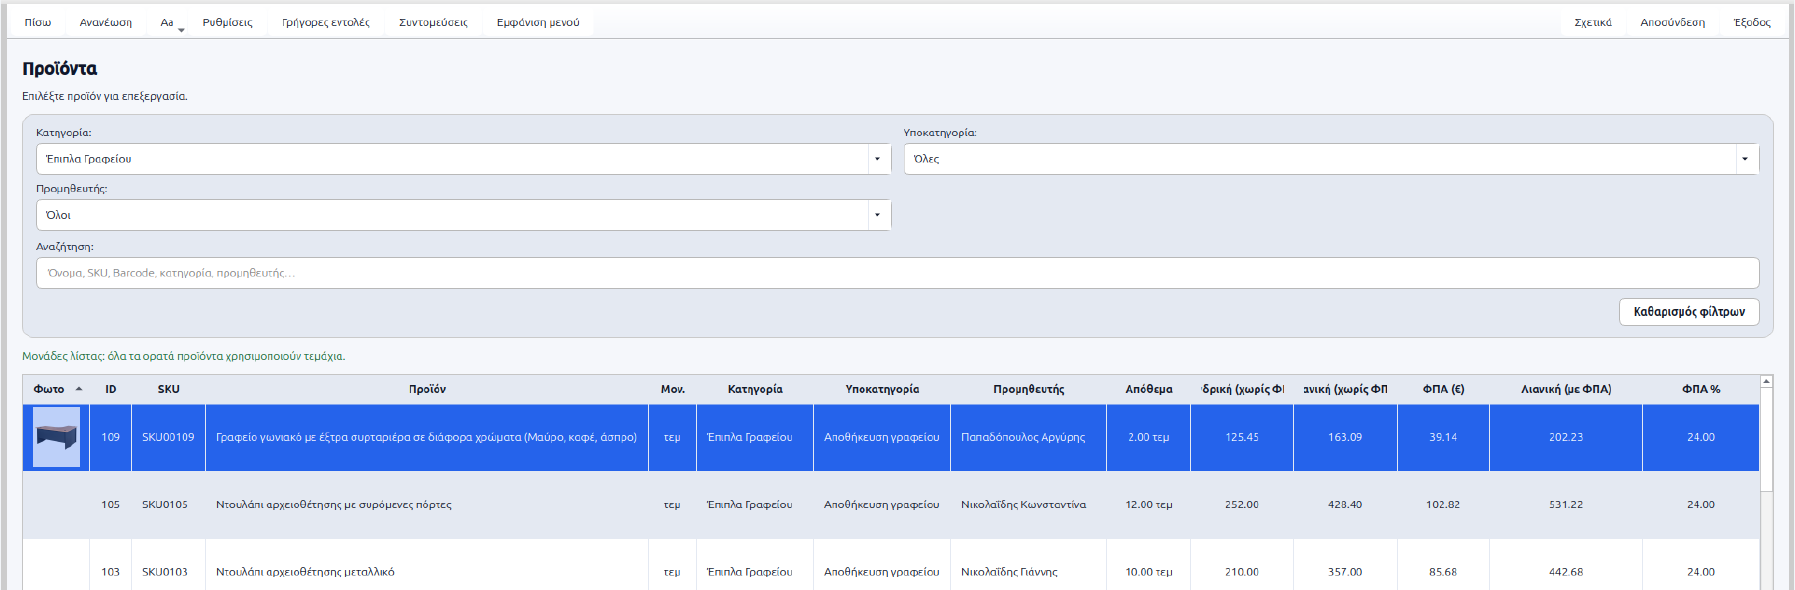Click Έξοδος to exit
The height and width of the screenshot is (590, 1795).
pos(1752,22)
